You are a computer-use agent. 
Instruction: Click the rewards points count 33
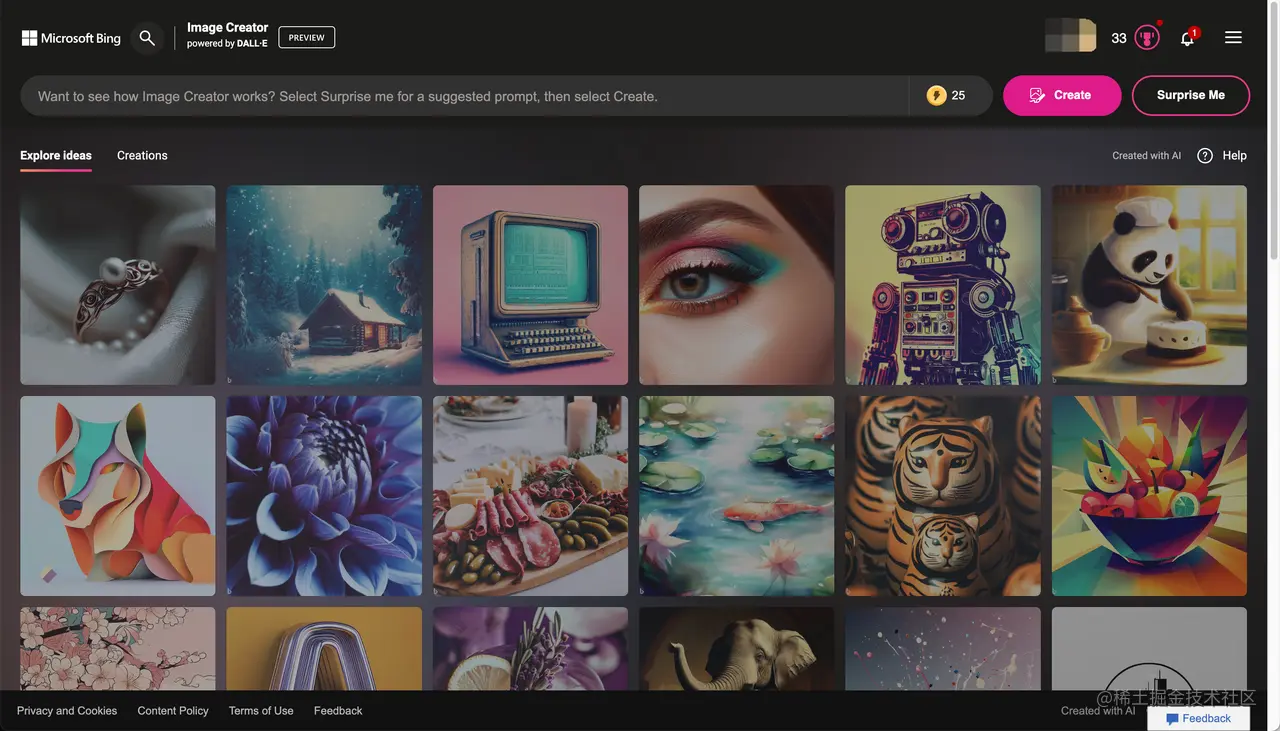[x=1119, y=38]
